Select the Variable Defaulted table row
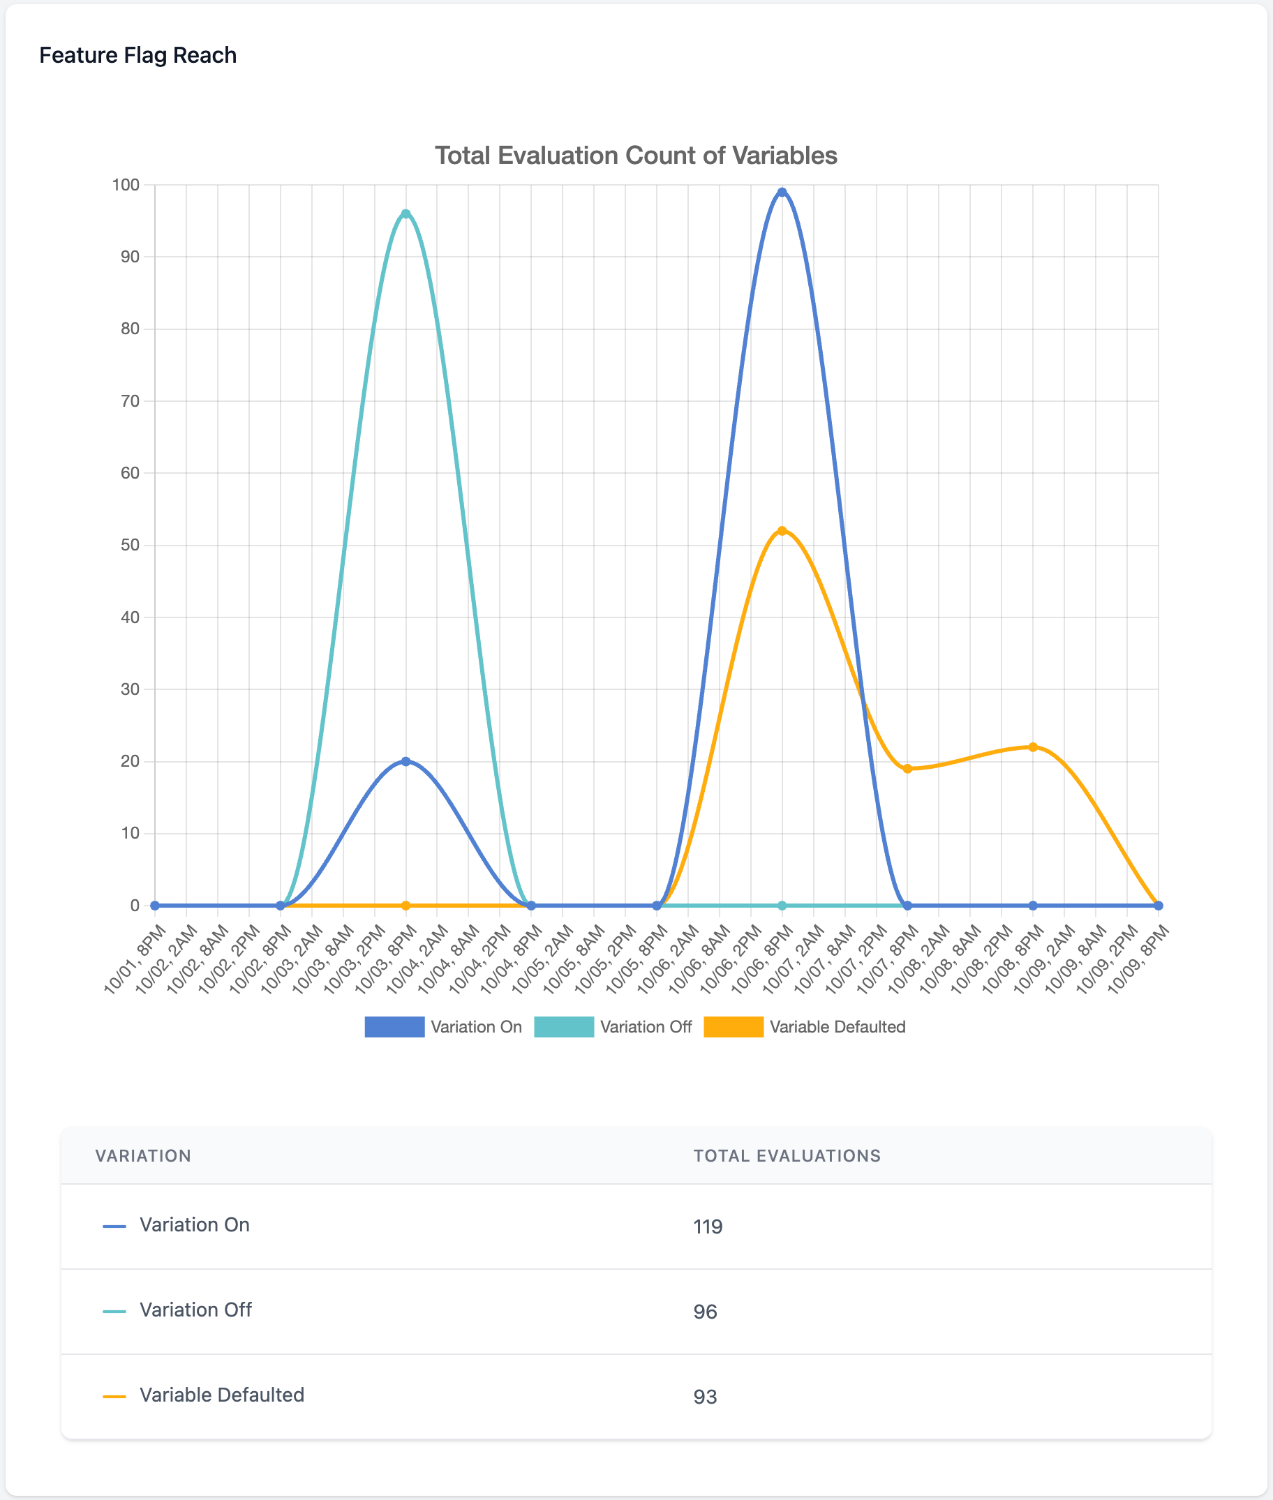Viewport: 1273px width, 1500px height. [x=636, y=1395]
